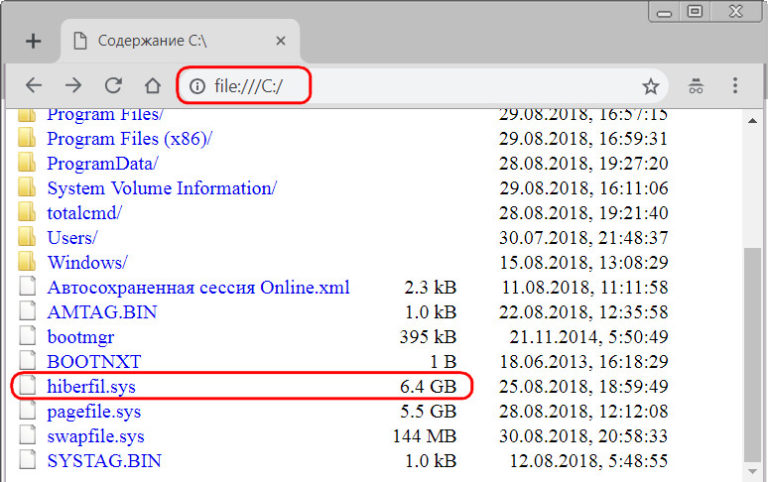The image size is (768, 482).
Task: Click file icon beside hiberfil.sys
Action: [27, 385]
